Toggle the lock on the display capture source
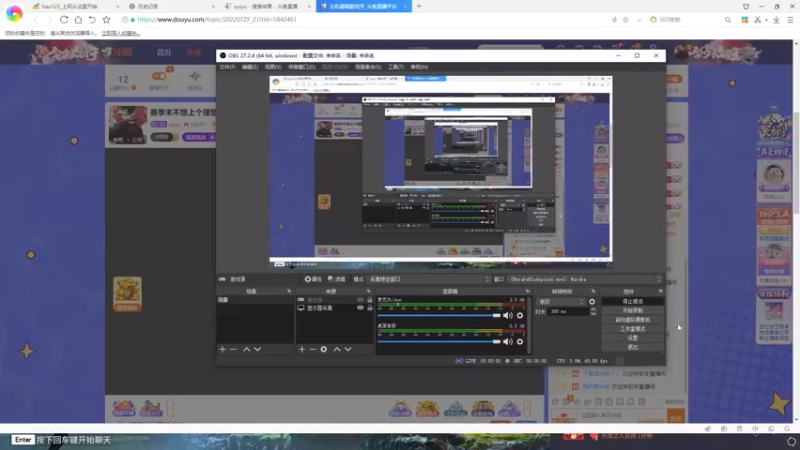This screenshot has width=800, height=450. pos(370,308)
